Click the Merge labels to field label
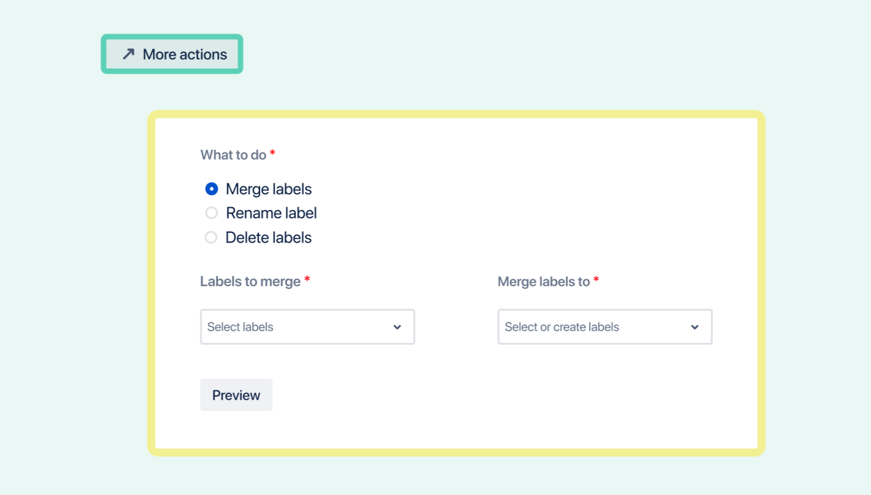 [x=543, y=282]
